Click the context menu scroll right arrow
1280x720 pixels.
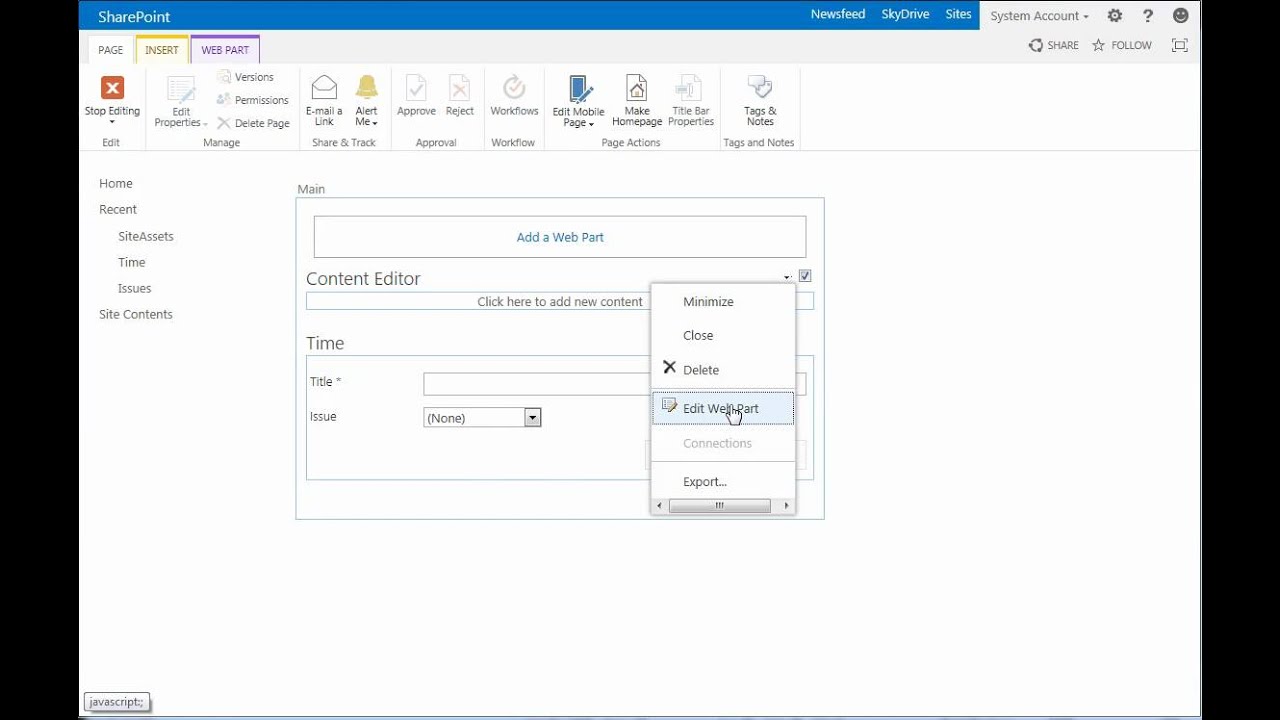pyautogui.click(x=787, y=506)
